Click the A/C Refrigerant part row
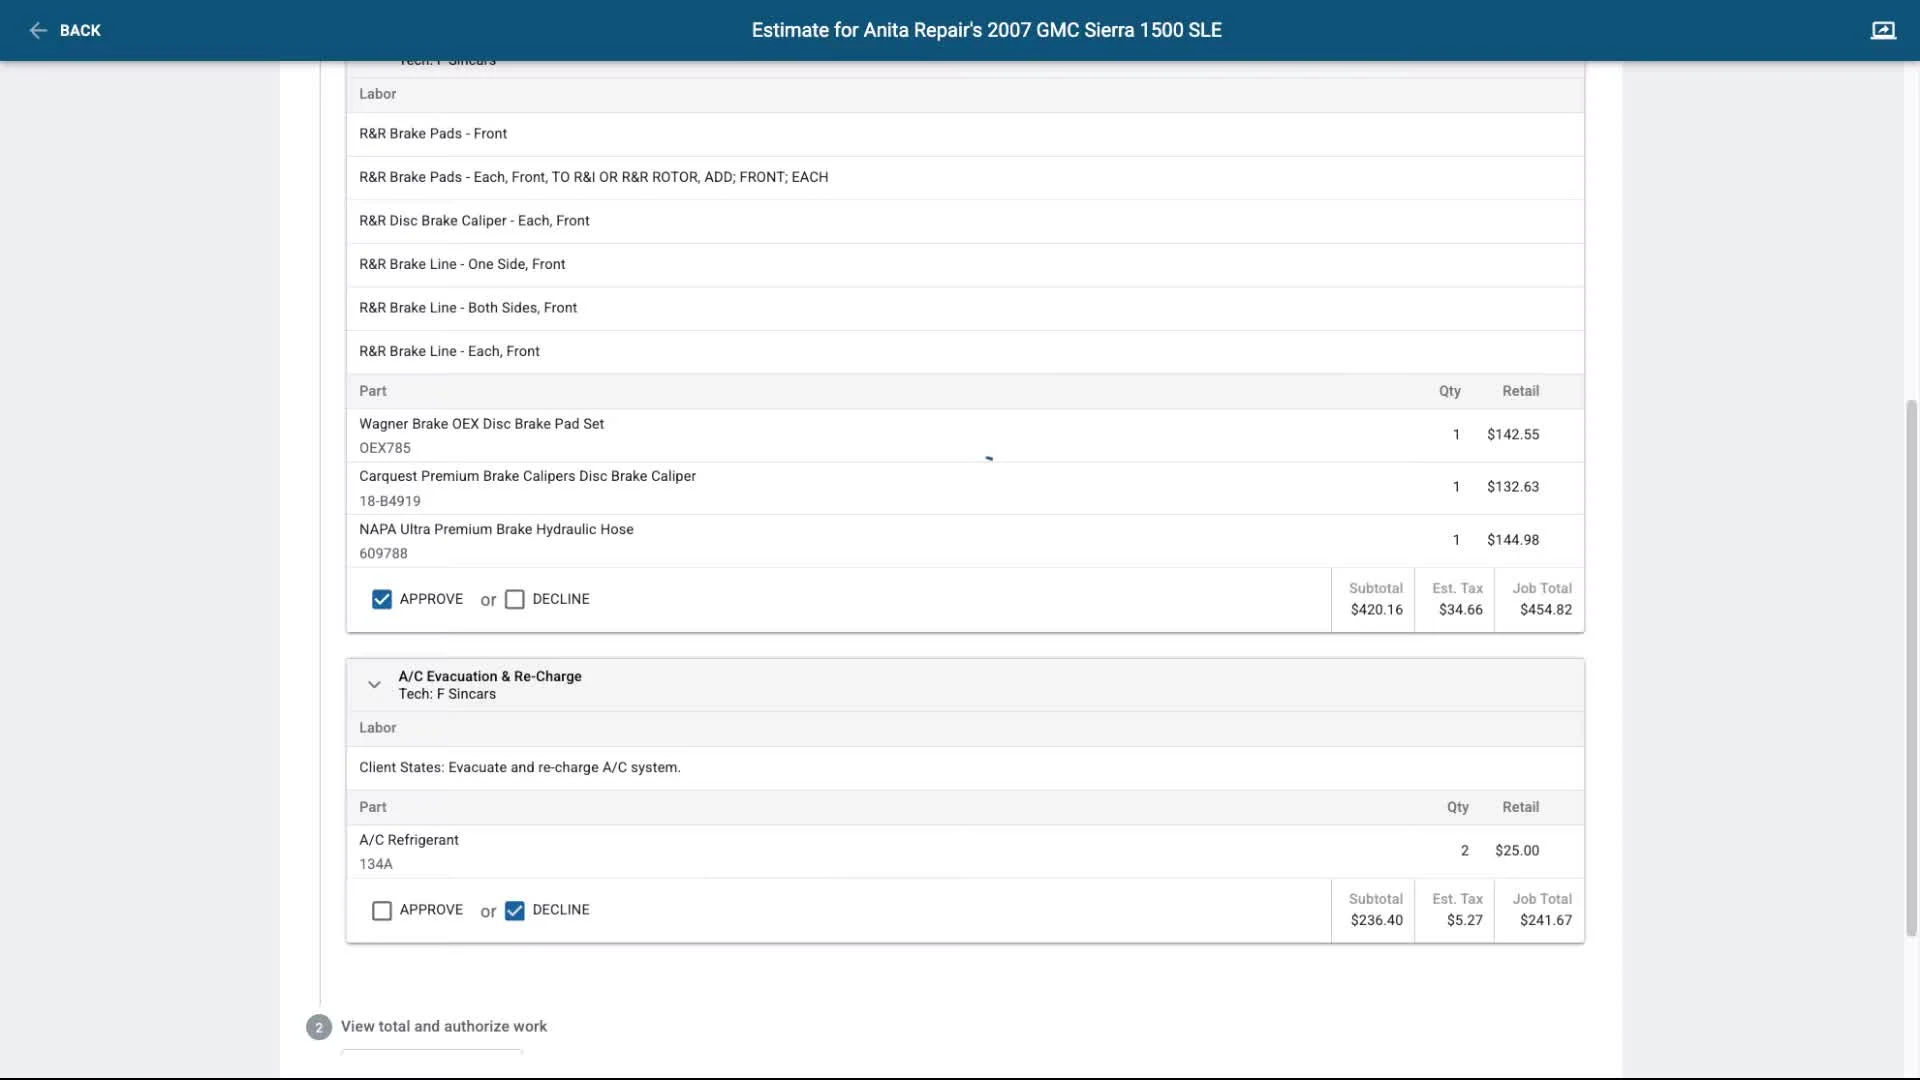1920x1080 pixels. point(965,851)
